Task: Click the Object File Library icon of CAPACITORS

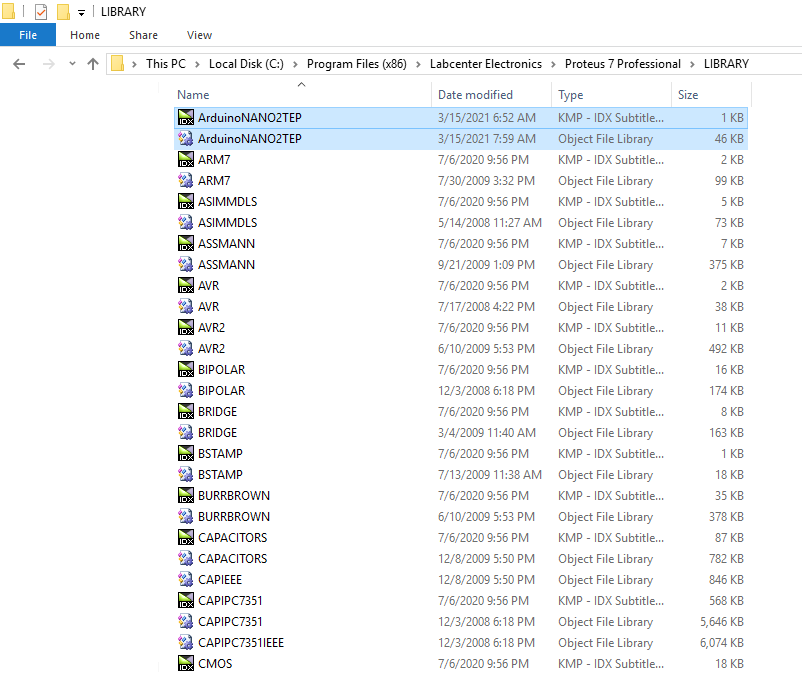Action: (x=186, y=558)
